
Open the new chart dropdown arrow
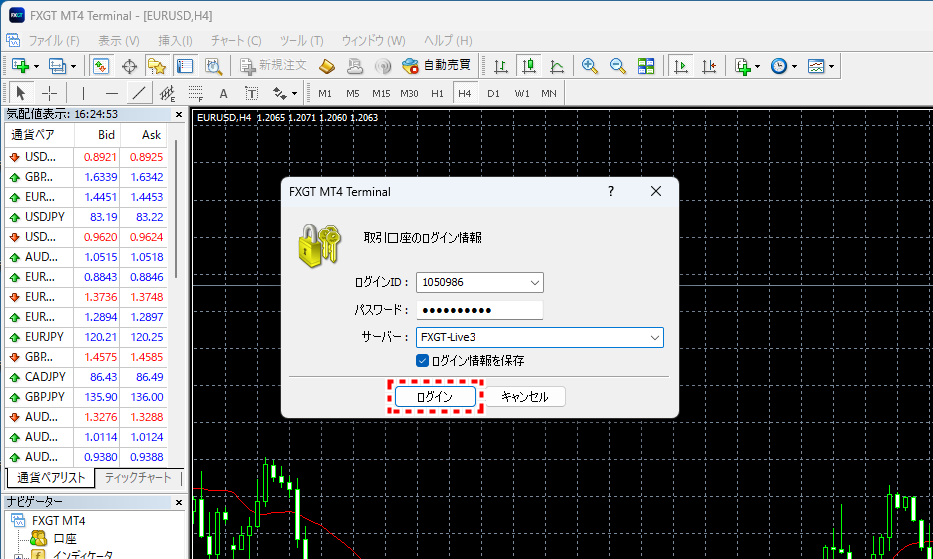click(x=37, y=66)
